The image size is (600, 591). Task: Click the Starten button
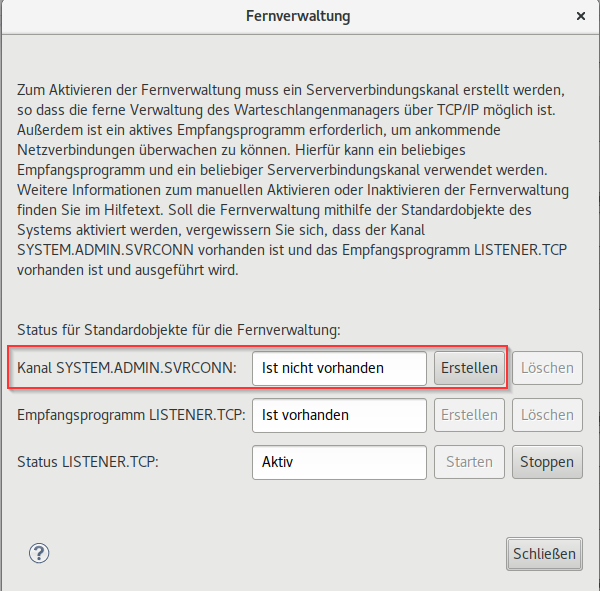(469, 462)
